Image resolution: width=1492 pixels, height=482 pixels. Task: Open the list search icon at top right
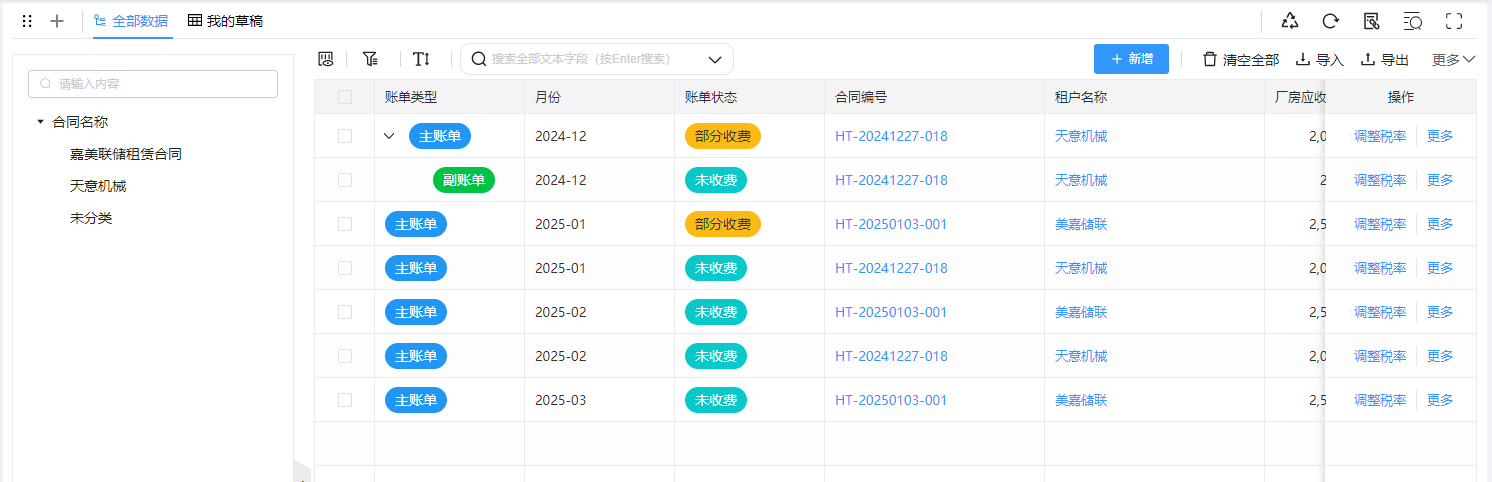coord(1412,21)
